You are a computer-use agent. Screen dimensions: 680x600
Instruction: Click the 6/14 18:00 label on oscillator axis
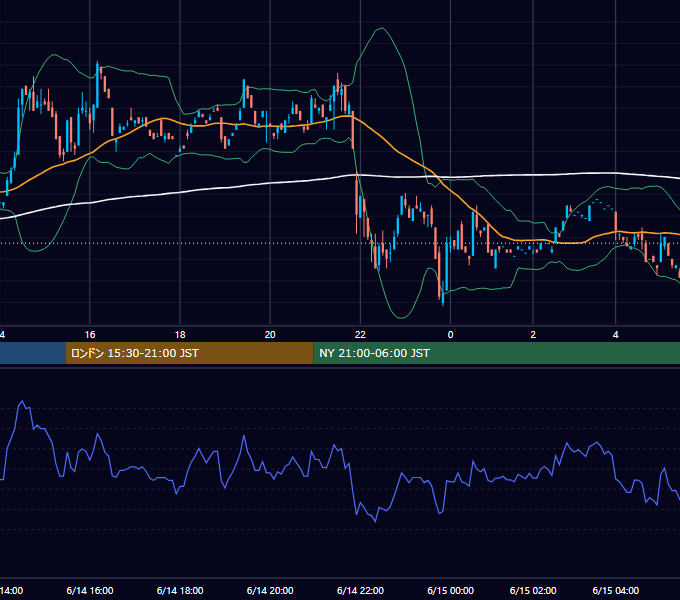pos(180,590)
